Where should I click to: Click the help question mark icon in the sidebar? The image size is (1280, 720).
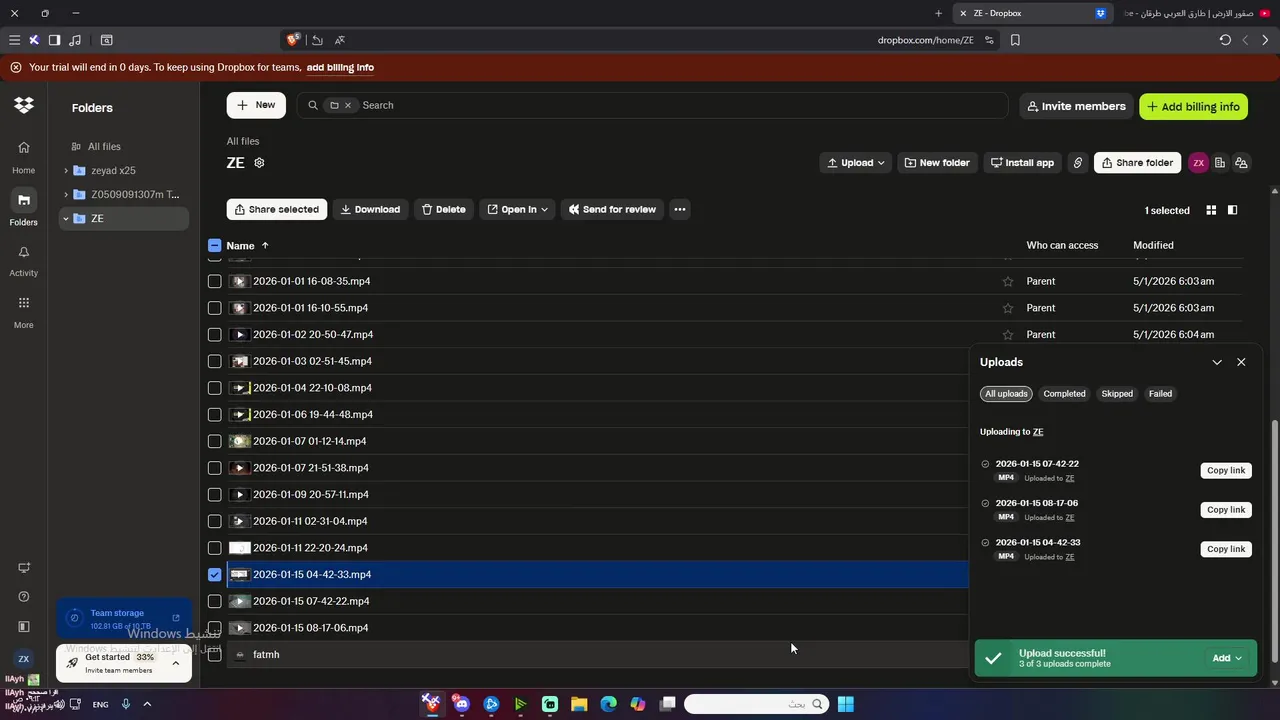(24, 597)
